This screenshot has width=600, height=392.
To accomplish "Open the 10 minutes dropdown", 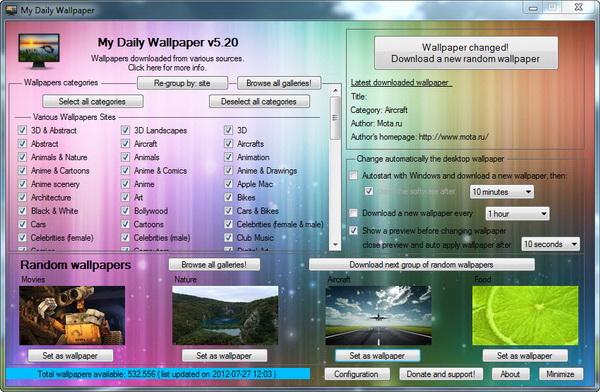I will coord(502,192).
